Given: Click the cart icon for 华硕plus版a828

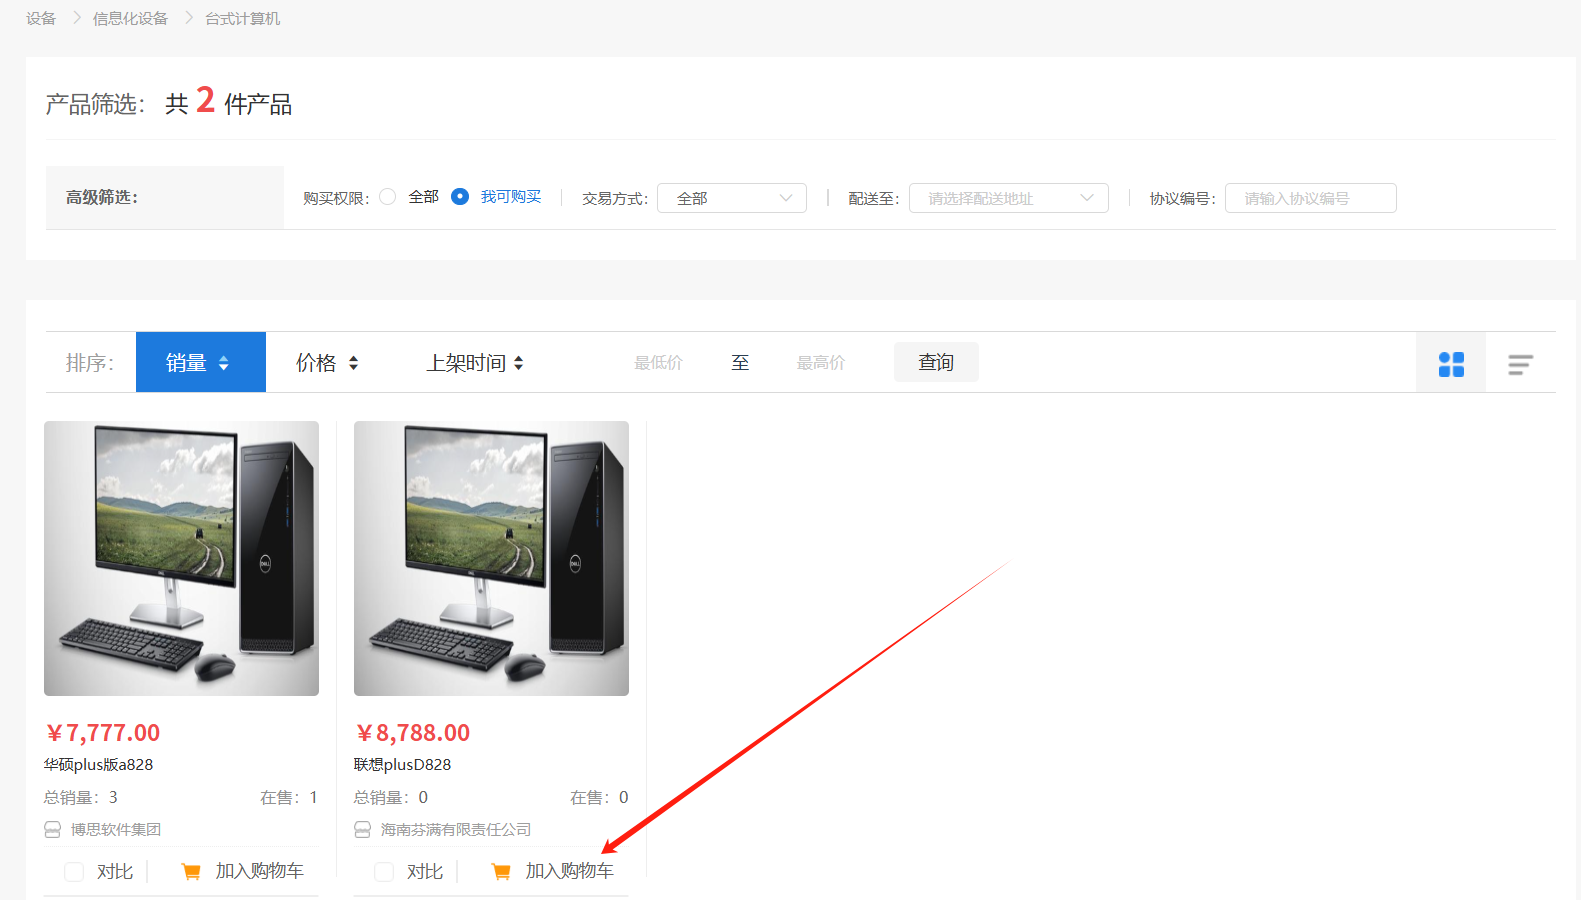Looking at the screenshot, I should pos(191,872).
